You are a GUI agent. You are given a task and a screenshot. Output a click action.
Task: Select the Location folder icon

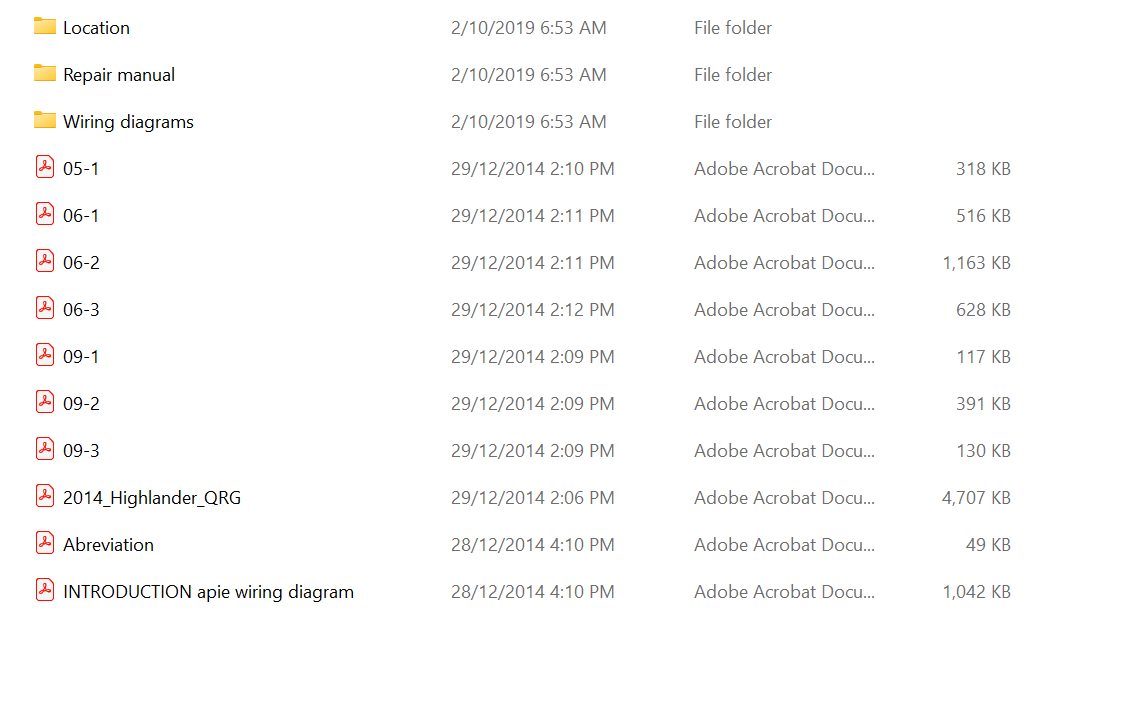[45, 27]
